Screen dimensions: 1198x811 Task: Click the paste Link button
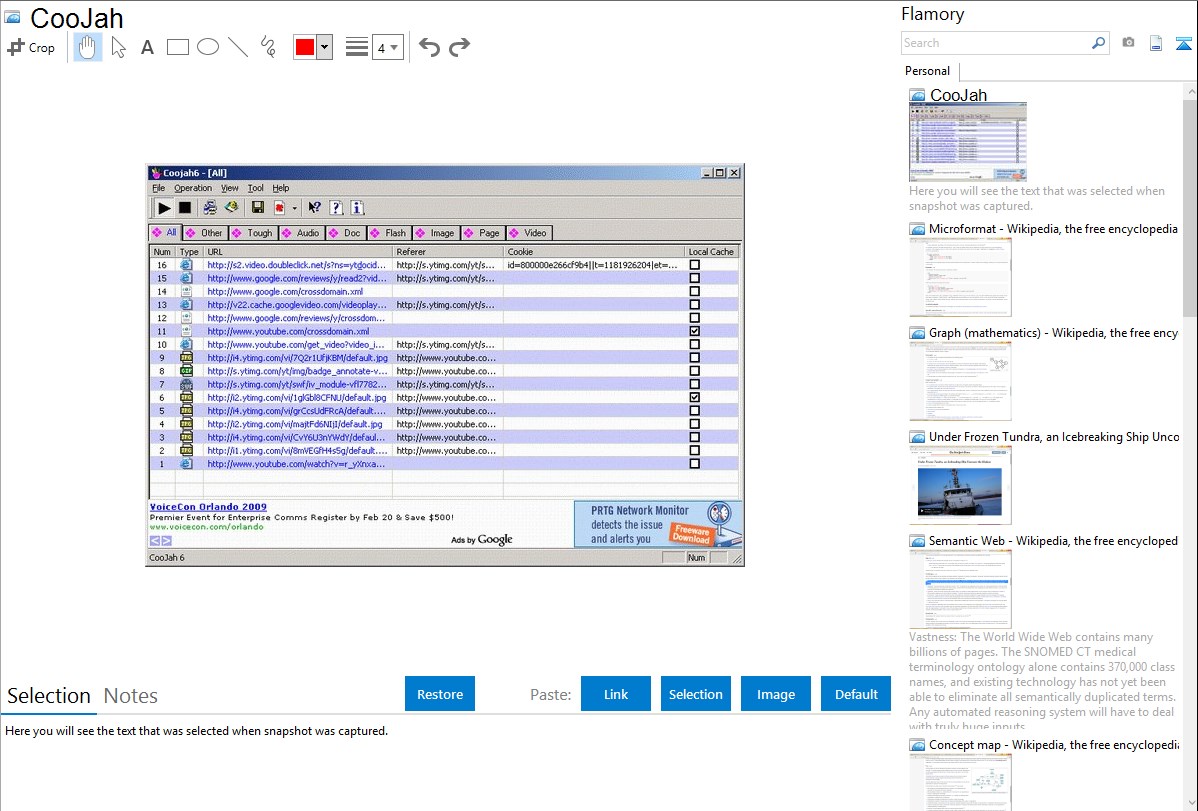(x=616, y=694)
